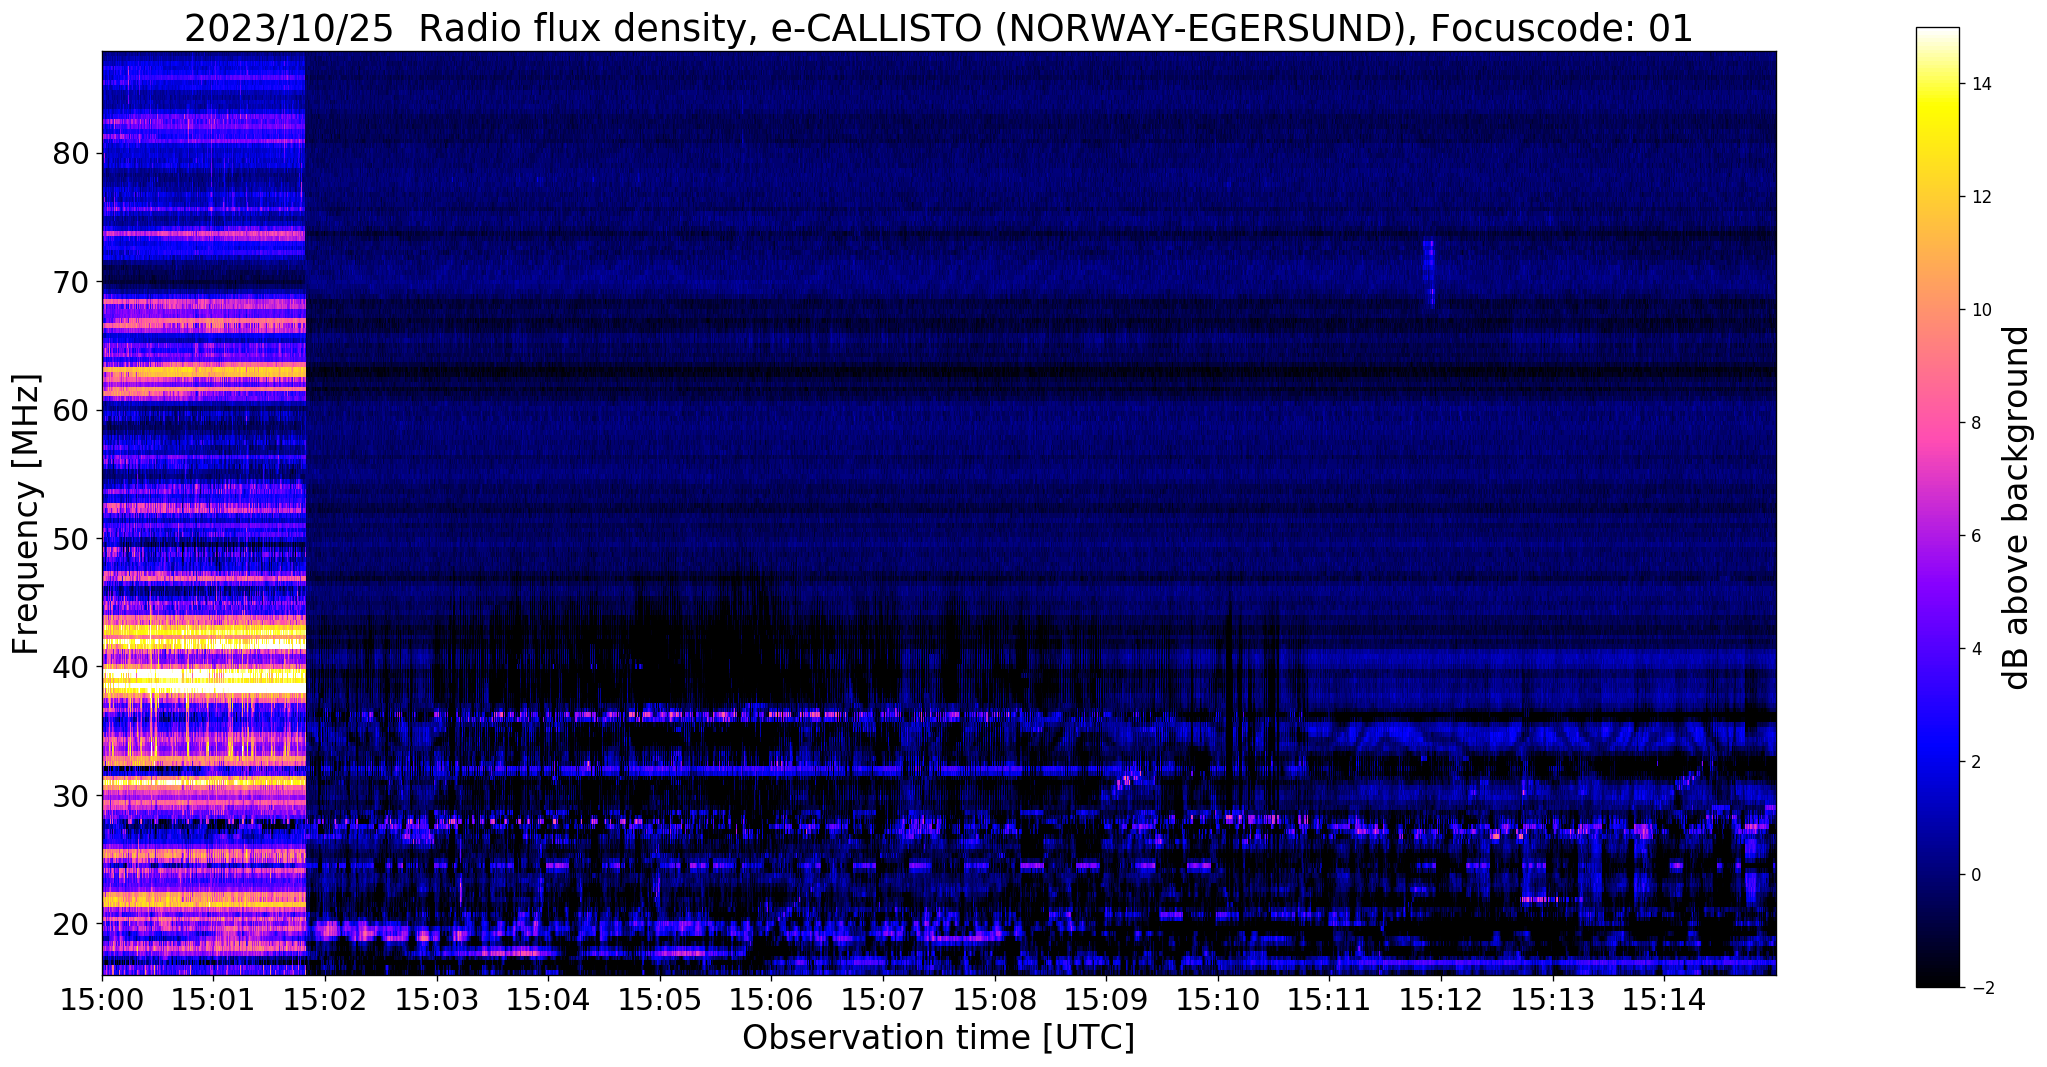This screenshot has height=1067, width=2047.
Task: Click the 15:12 time tick label
Action: (x=1441, y=999)
